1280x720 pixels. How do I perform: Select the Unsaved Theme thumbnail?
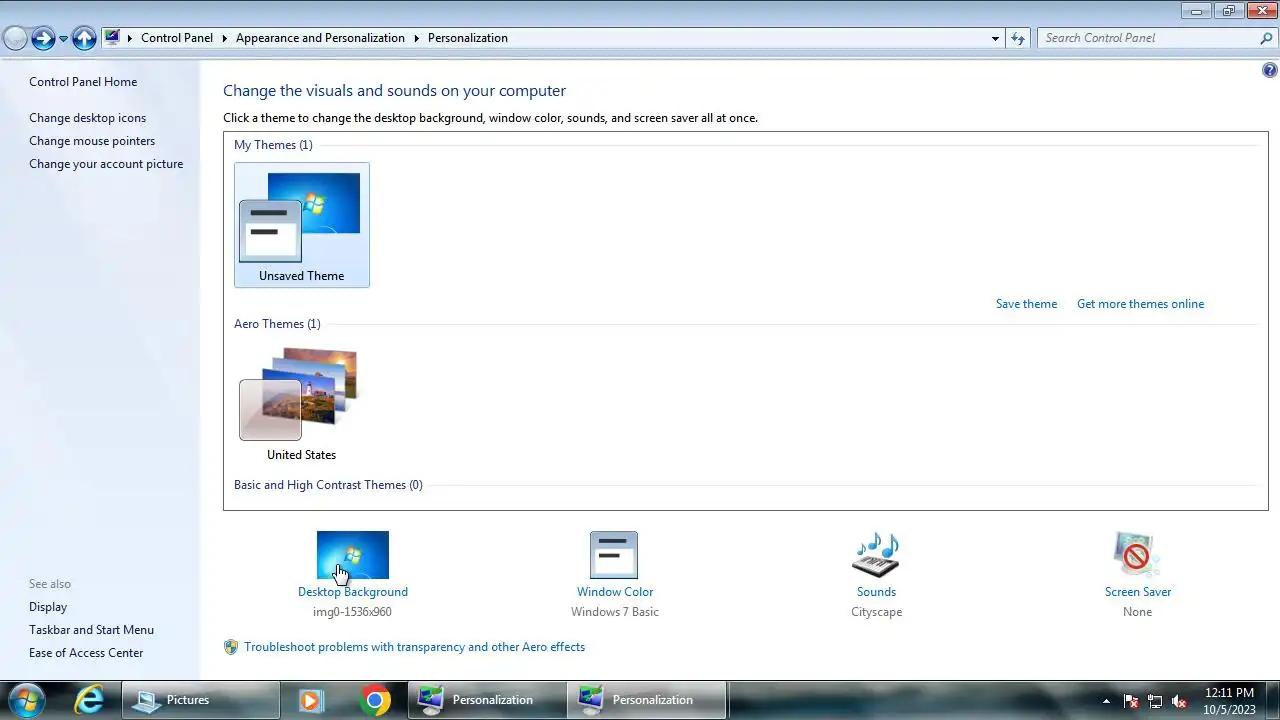[301, 225]
